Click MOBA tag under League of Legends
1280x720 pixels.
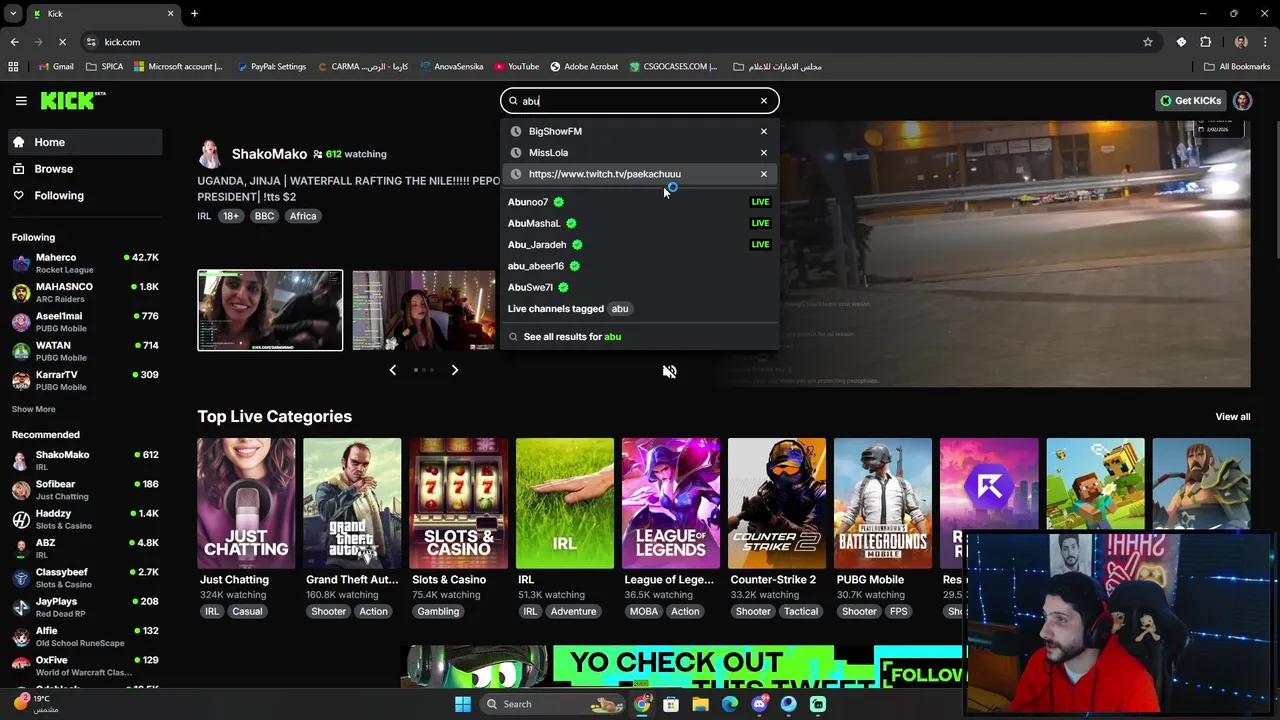point(644,612)
